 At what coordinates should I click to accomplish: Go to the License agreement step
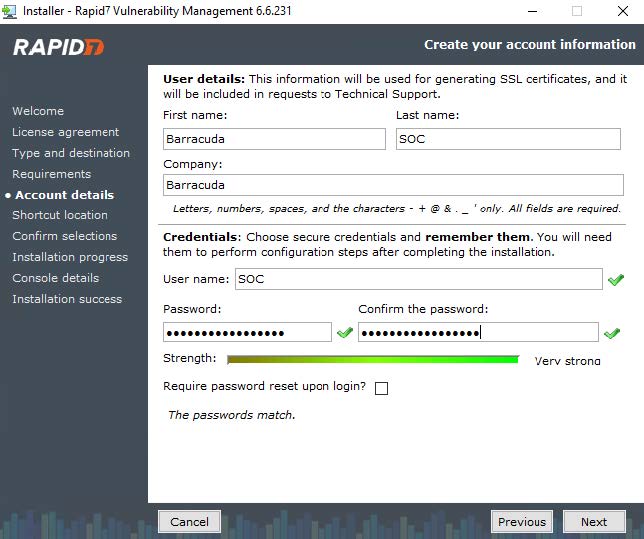pos(65,132)
